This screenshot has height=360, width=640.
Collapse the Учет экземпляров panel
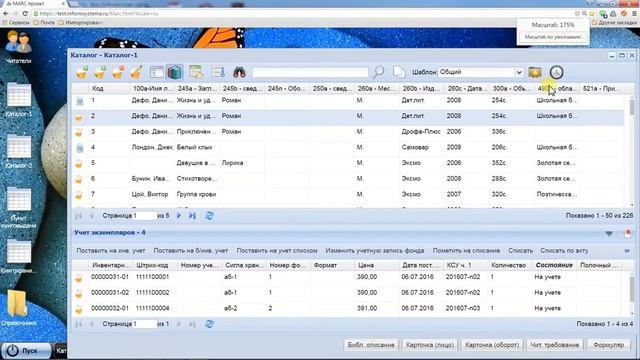click(609, 233)
